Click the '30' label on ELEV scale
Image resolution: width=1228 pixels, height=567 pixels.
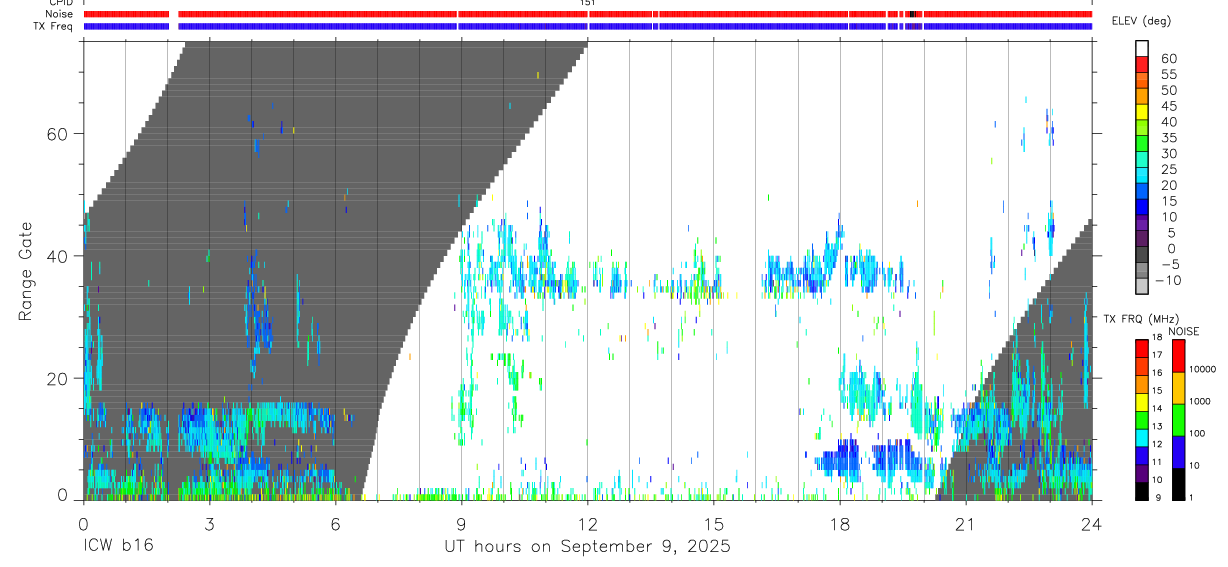coord(1168,154)
